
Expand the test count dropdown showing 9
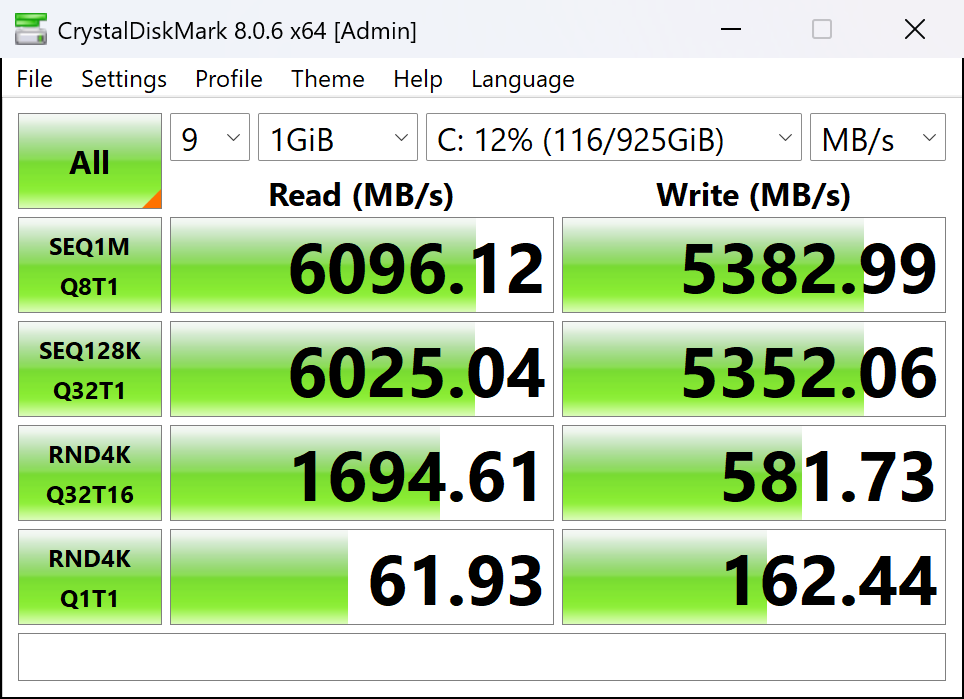210,137
